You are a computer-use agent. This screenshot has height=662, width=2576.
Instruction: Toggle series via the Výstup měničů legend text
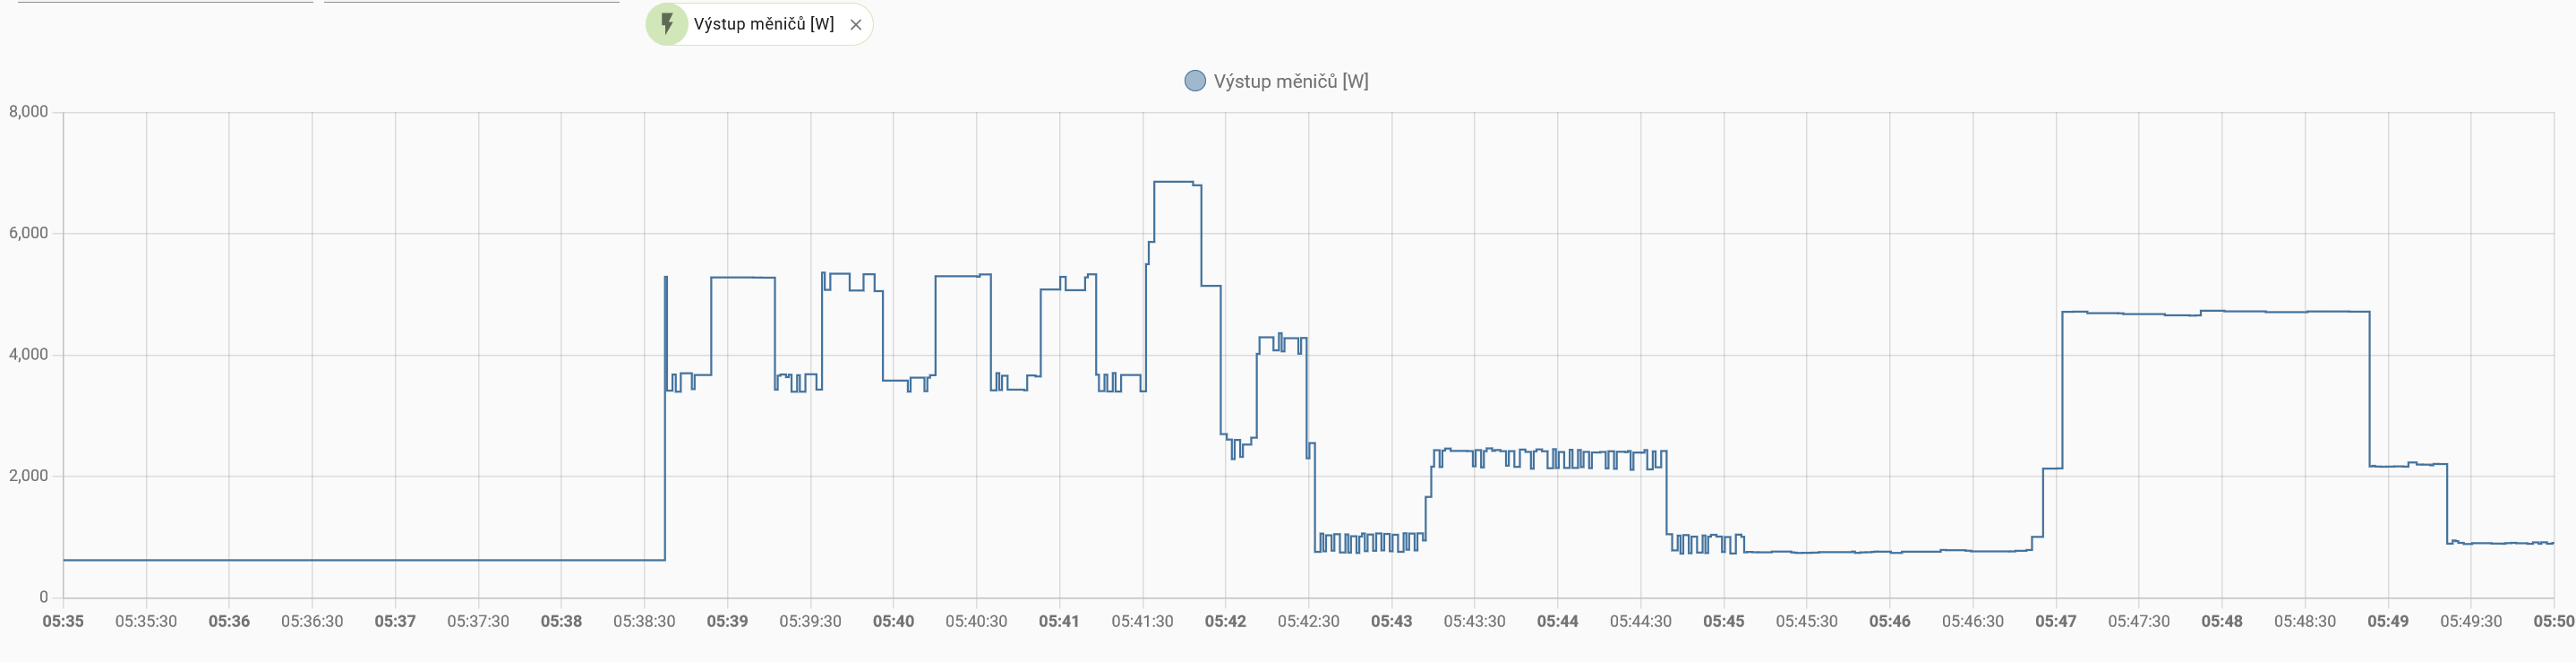coord(1290,81)
